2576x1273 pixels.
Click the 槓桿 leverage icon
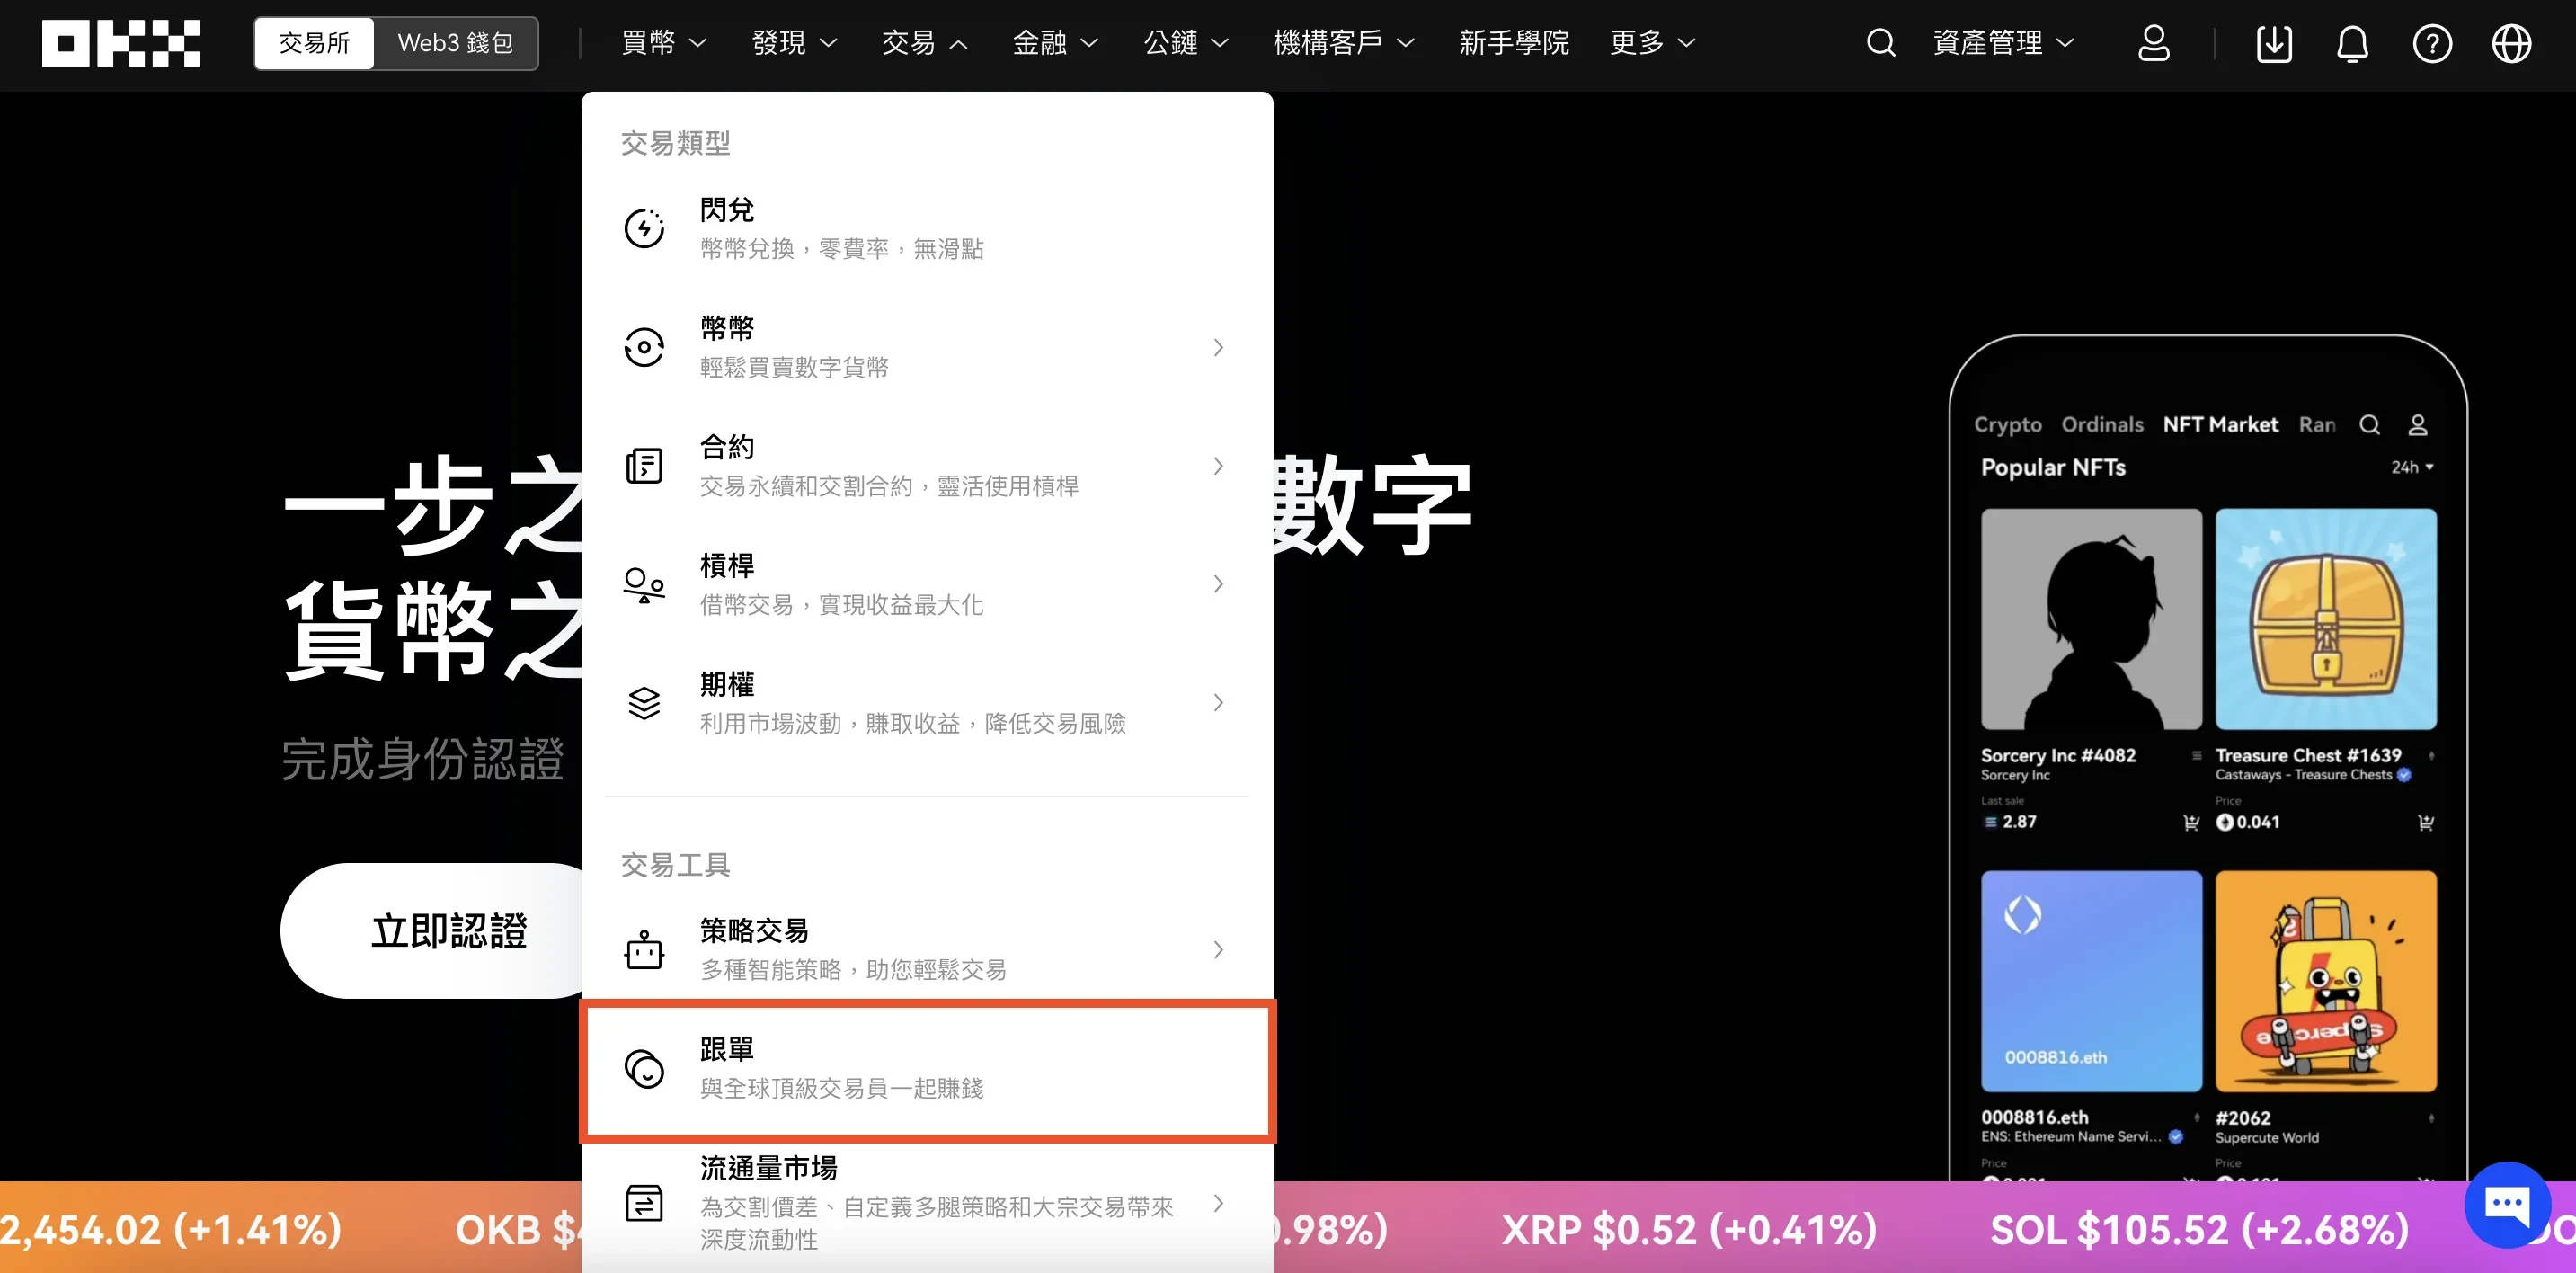(644, 584)
